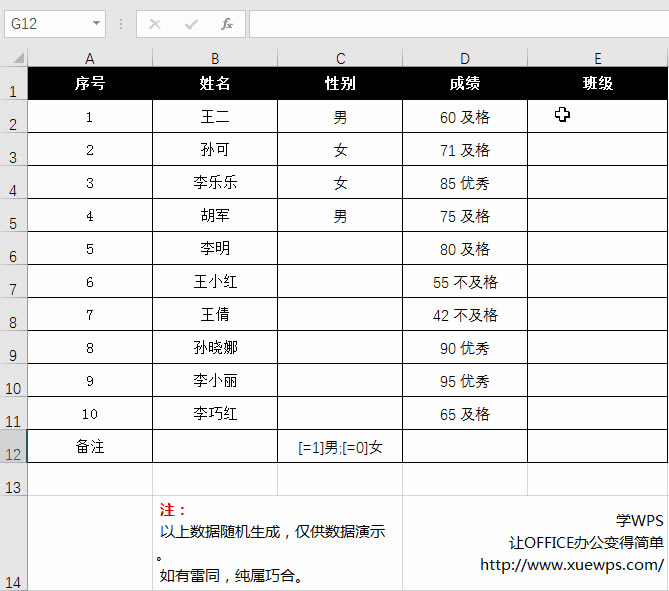Select the cell containing 王倩

pyautogui.click(x=215, y=314)
